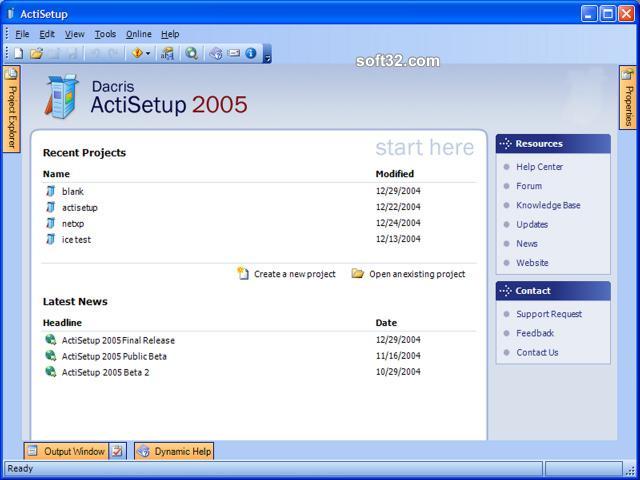Image resolution: width=640 pixels, height=480 pixels.
Task: Click Create a new project link
Action: (295, 274)
